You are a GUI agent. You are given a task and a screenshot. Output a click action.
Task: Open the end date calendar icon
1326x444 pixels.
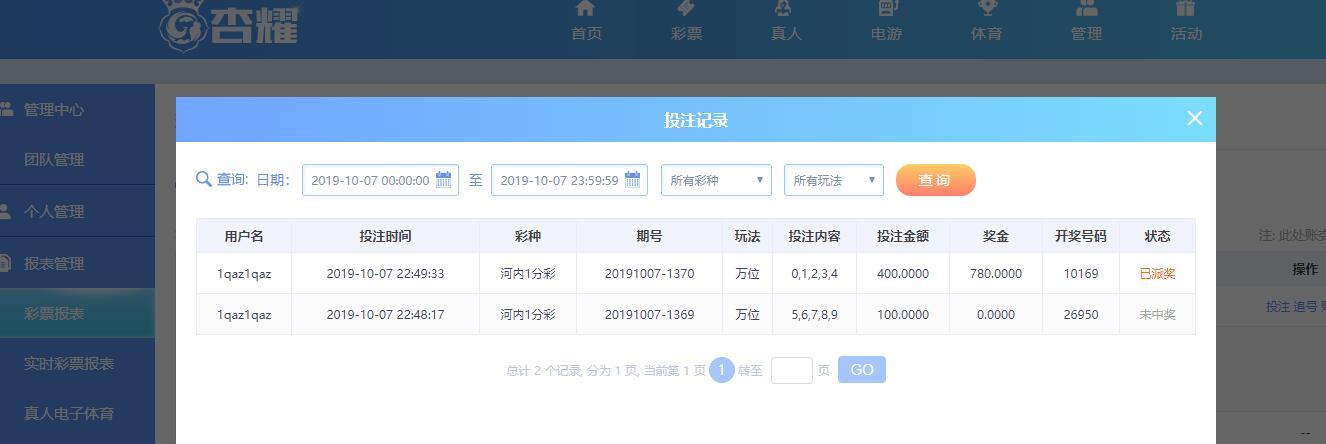click(632, 180)
